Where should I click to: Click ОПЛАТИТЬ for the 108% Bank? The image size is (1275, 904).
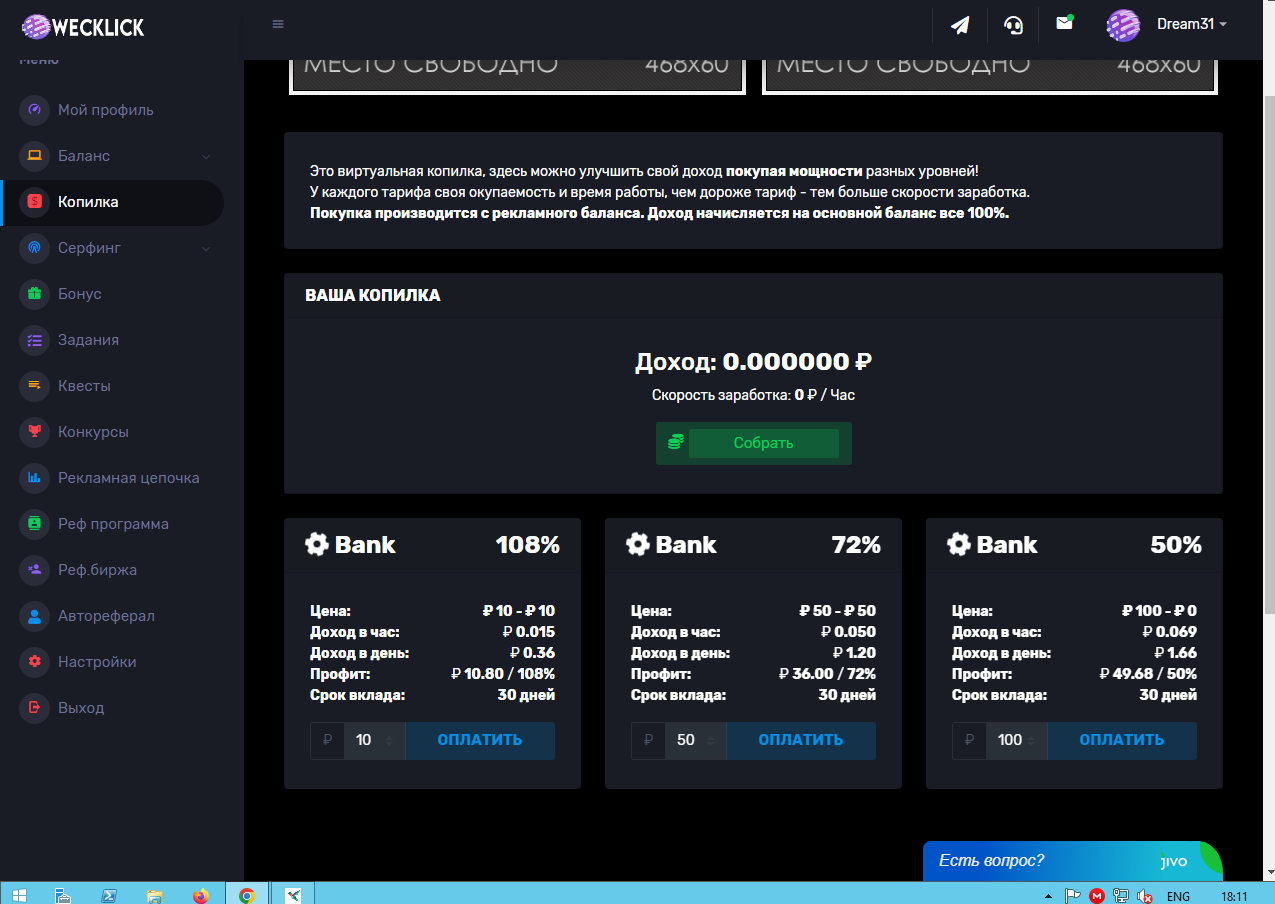479,740
